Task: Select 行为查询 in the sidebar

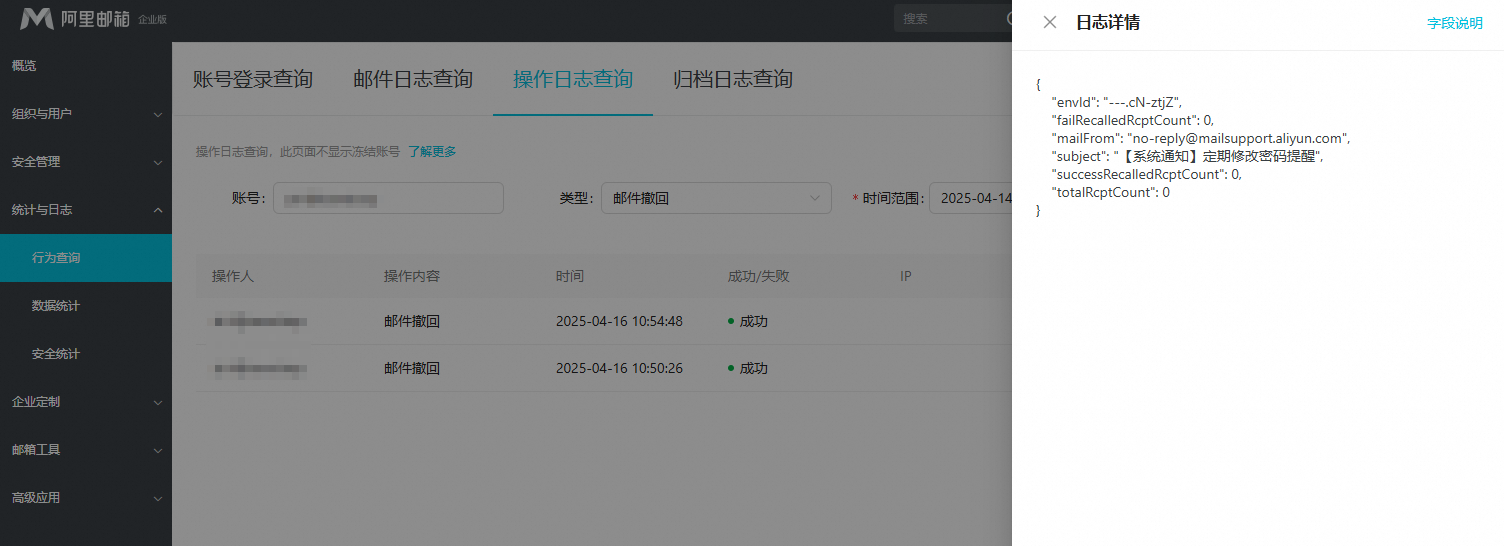Action: pos(56,258)
